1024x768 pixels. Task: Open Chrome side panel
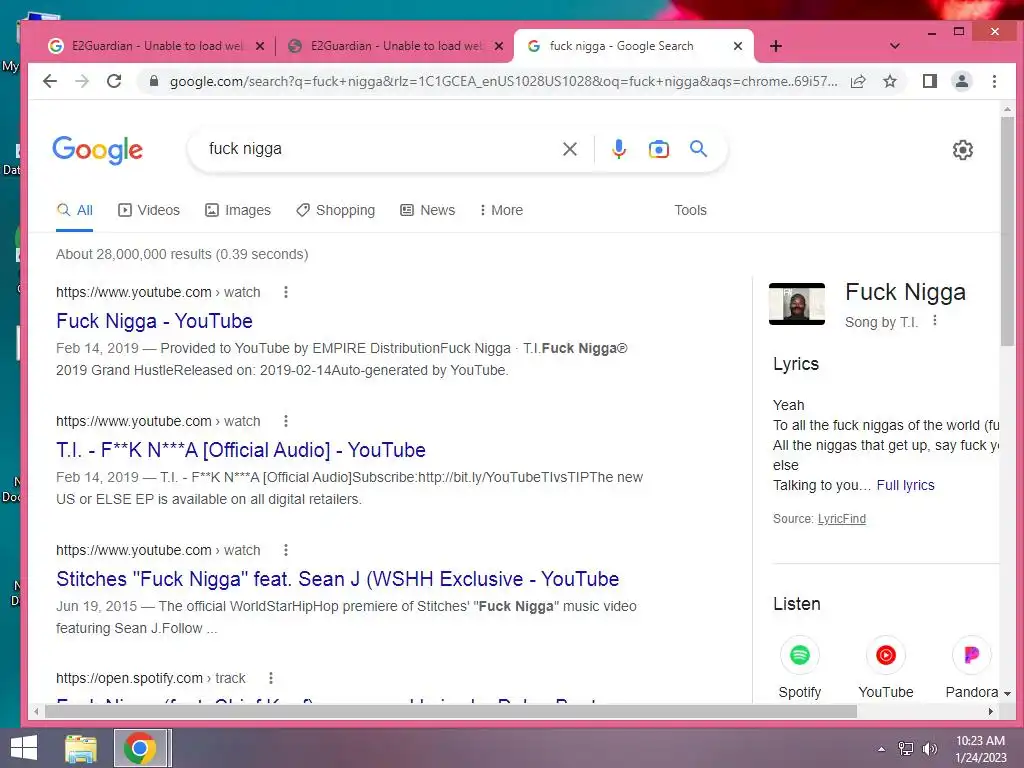(x=929, y=81)
